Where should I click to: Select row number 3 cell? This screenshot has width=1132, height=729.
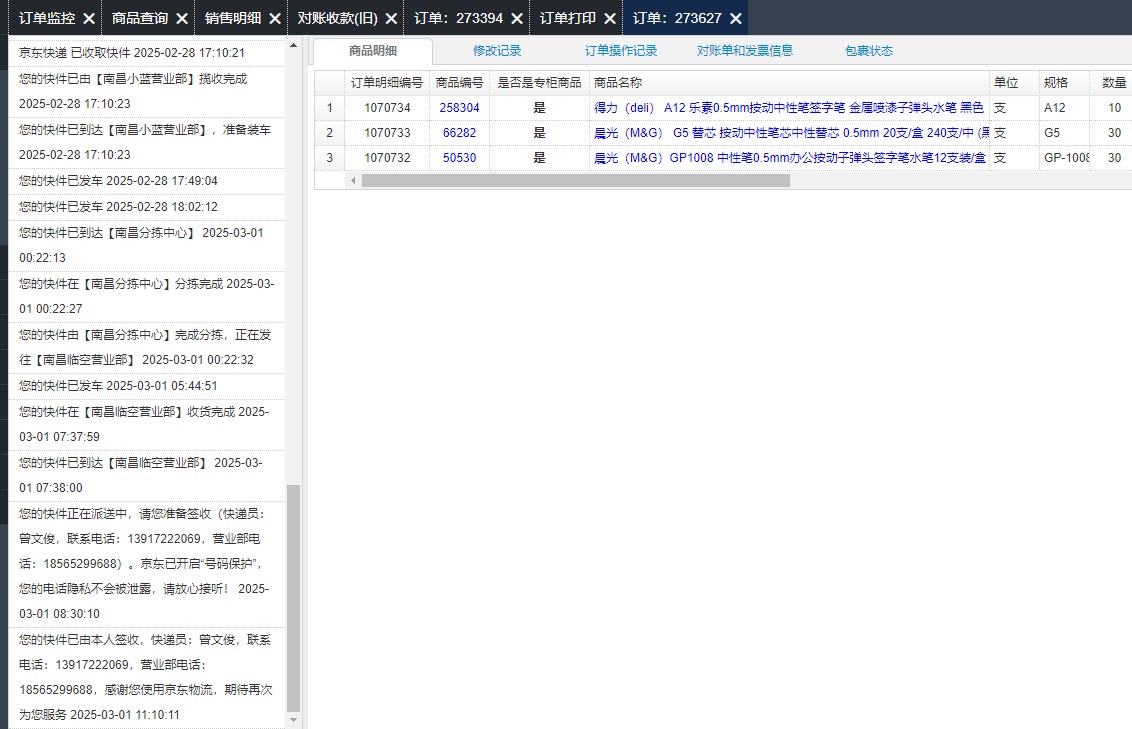(x=330, y=157)
